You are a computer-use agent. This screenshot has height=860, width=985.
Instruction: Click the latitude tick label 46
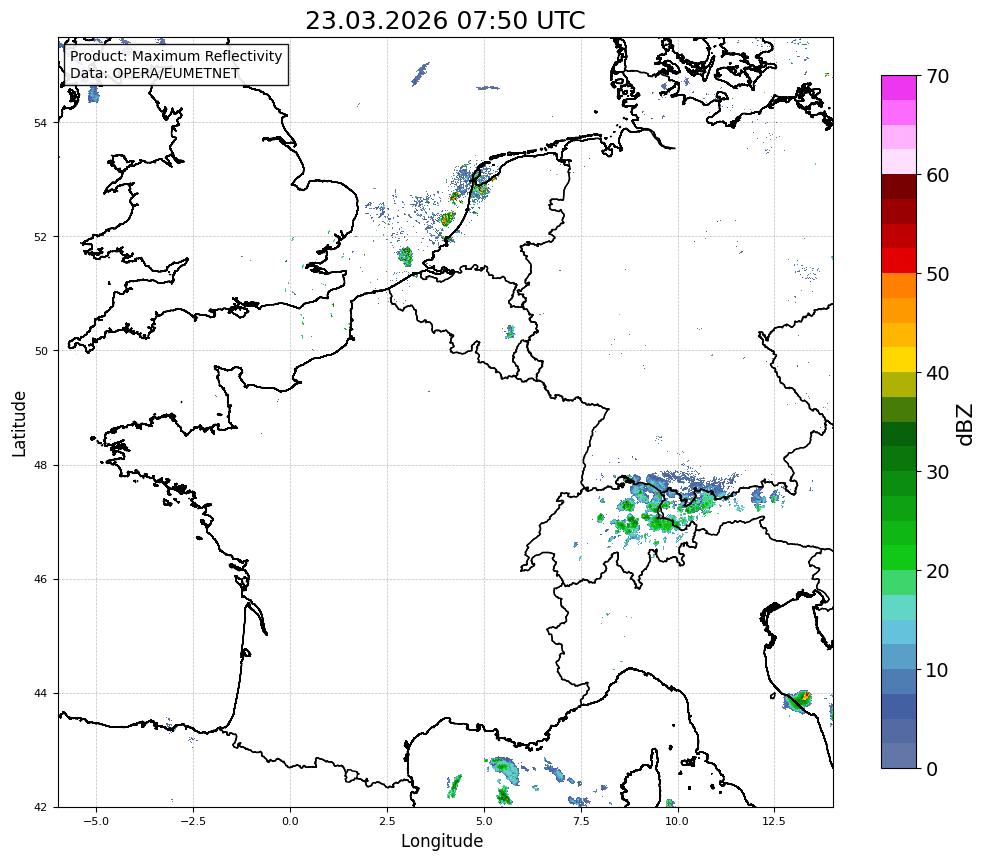pos(40,579)
